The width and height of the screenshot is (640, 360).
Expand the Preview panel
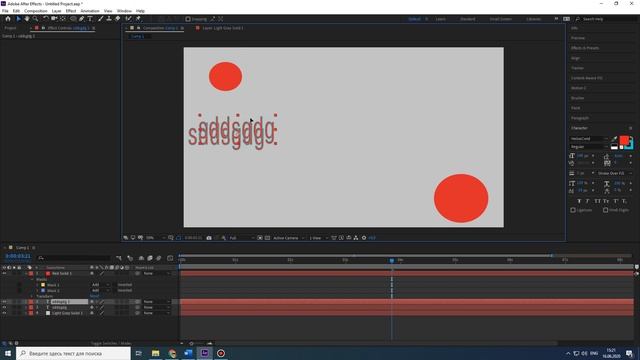point(578,38)
